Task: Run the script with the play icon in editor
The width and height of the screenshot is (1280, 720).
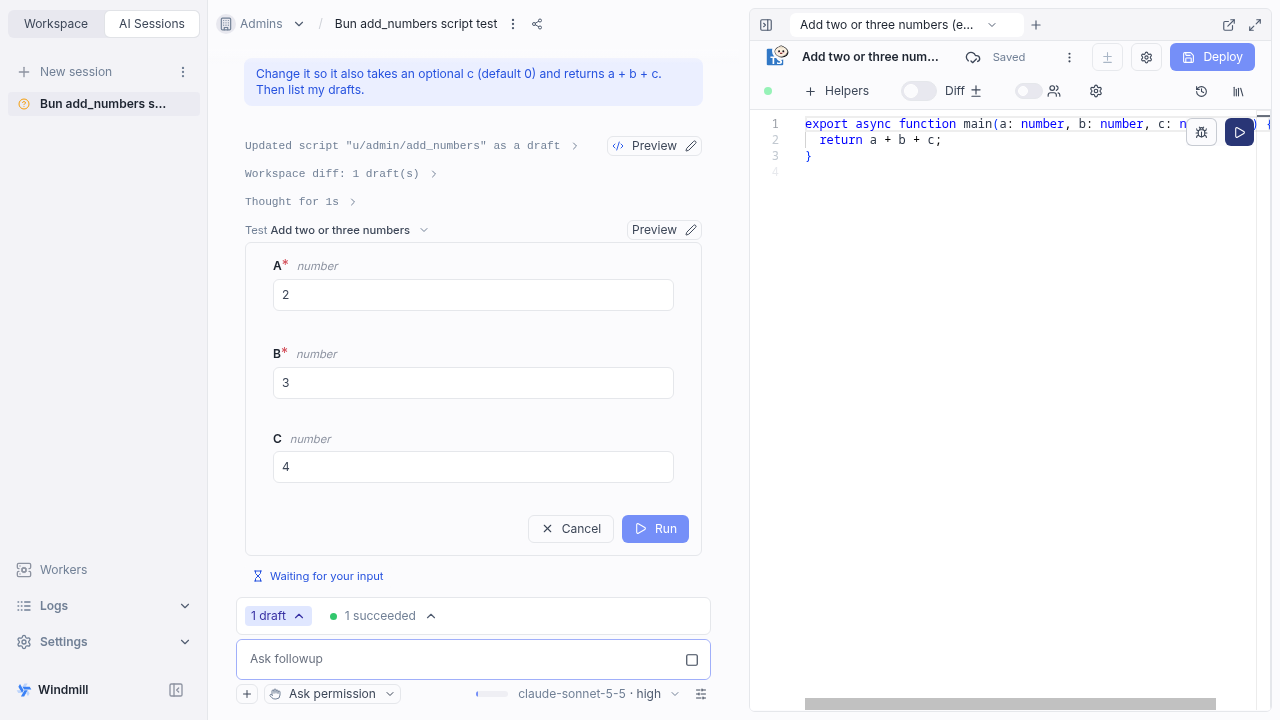Action: 1240,132
